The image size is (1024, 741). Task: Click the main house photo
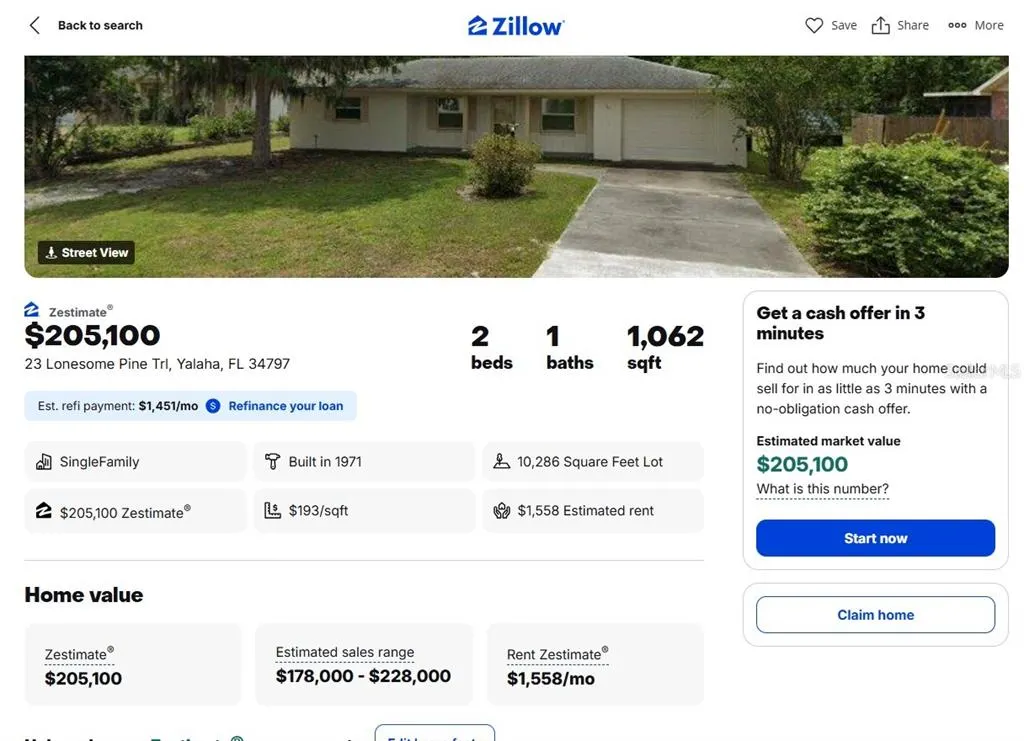516,166
